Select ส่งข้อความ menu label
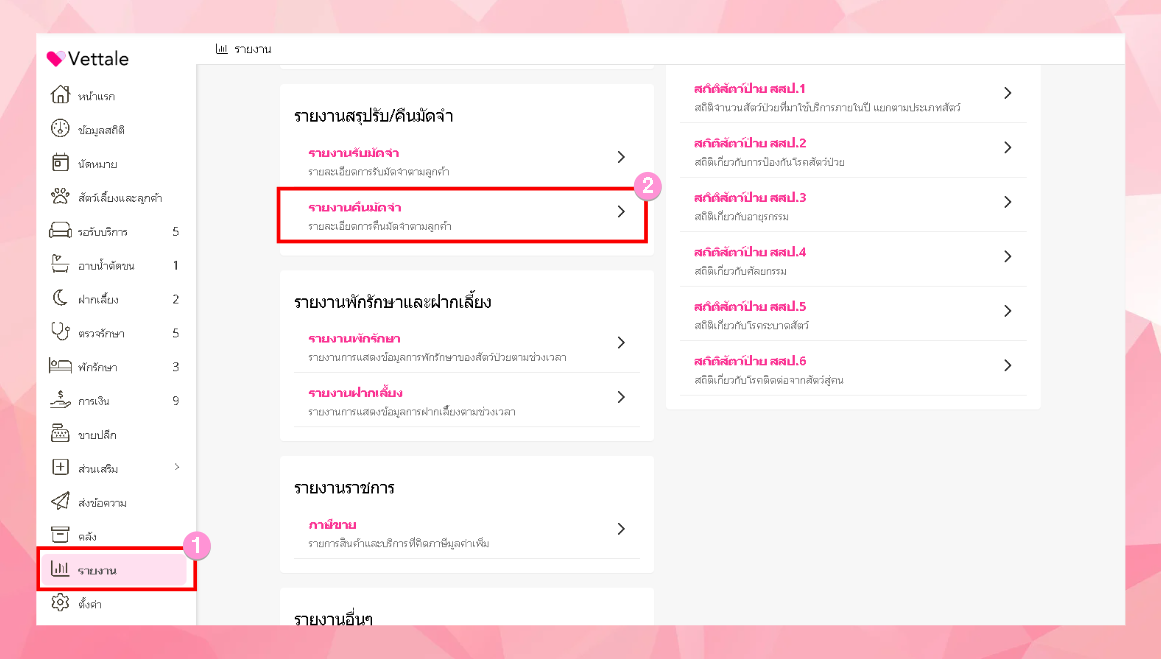1161x659 pixels. [x=102, y=503]
